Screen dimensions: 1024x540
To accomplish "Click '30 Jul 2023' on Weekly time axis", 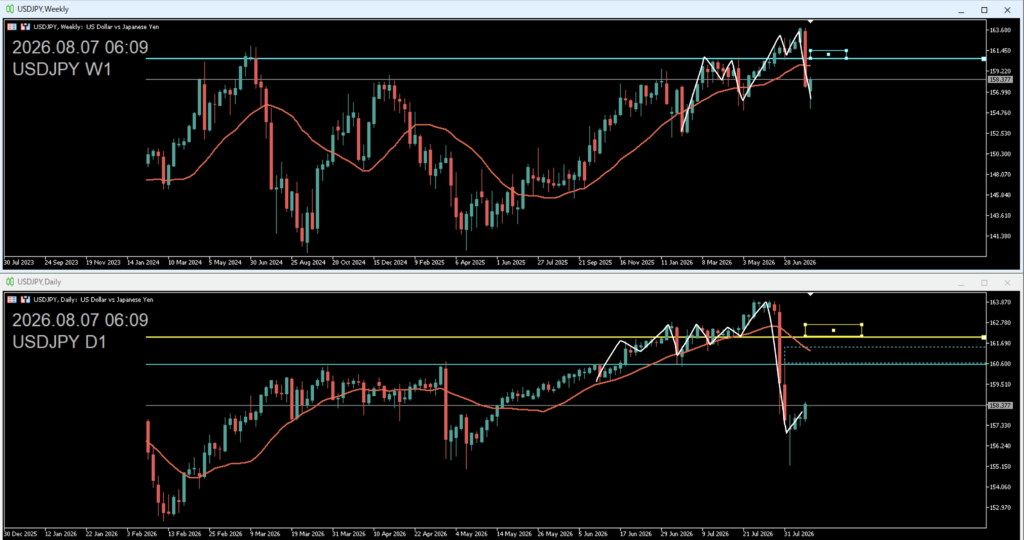I will [x=19, y=262].
